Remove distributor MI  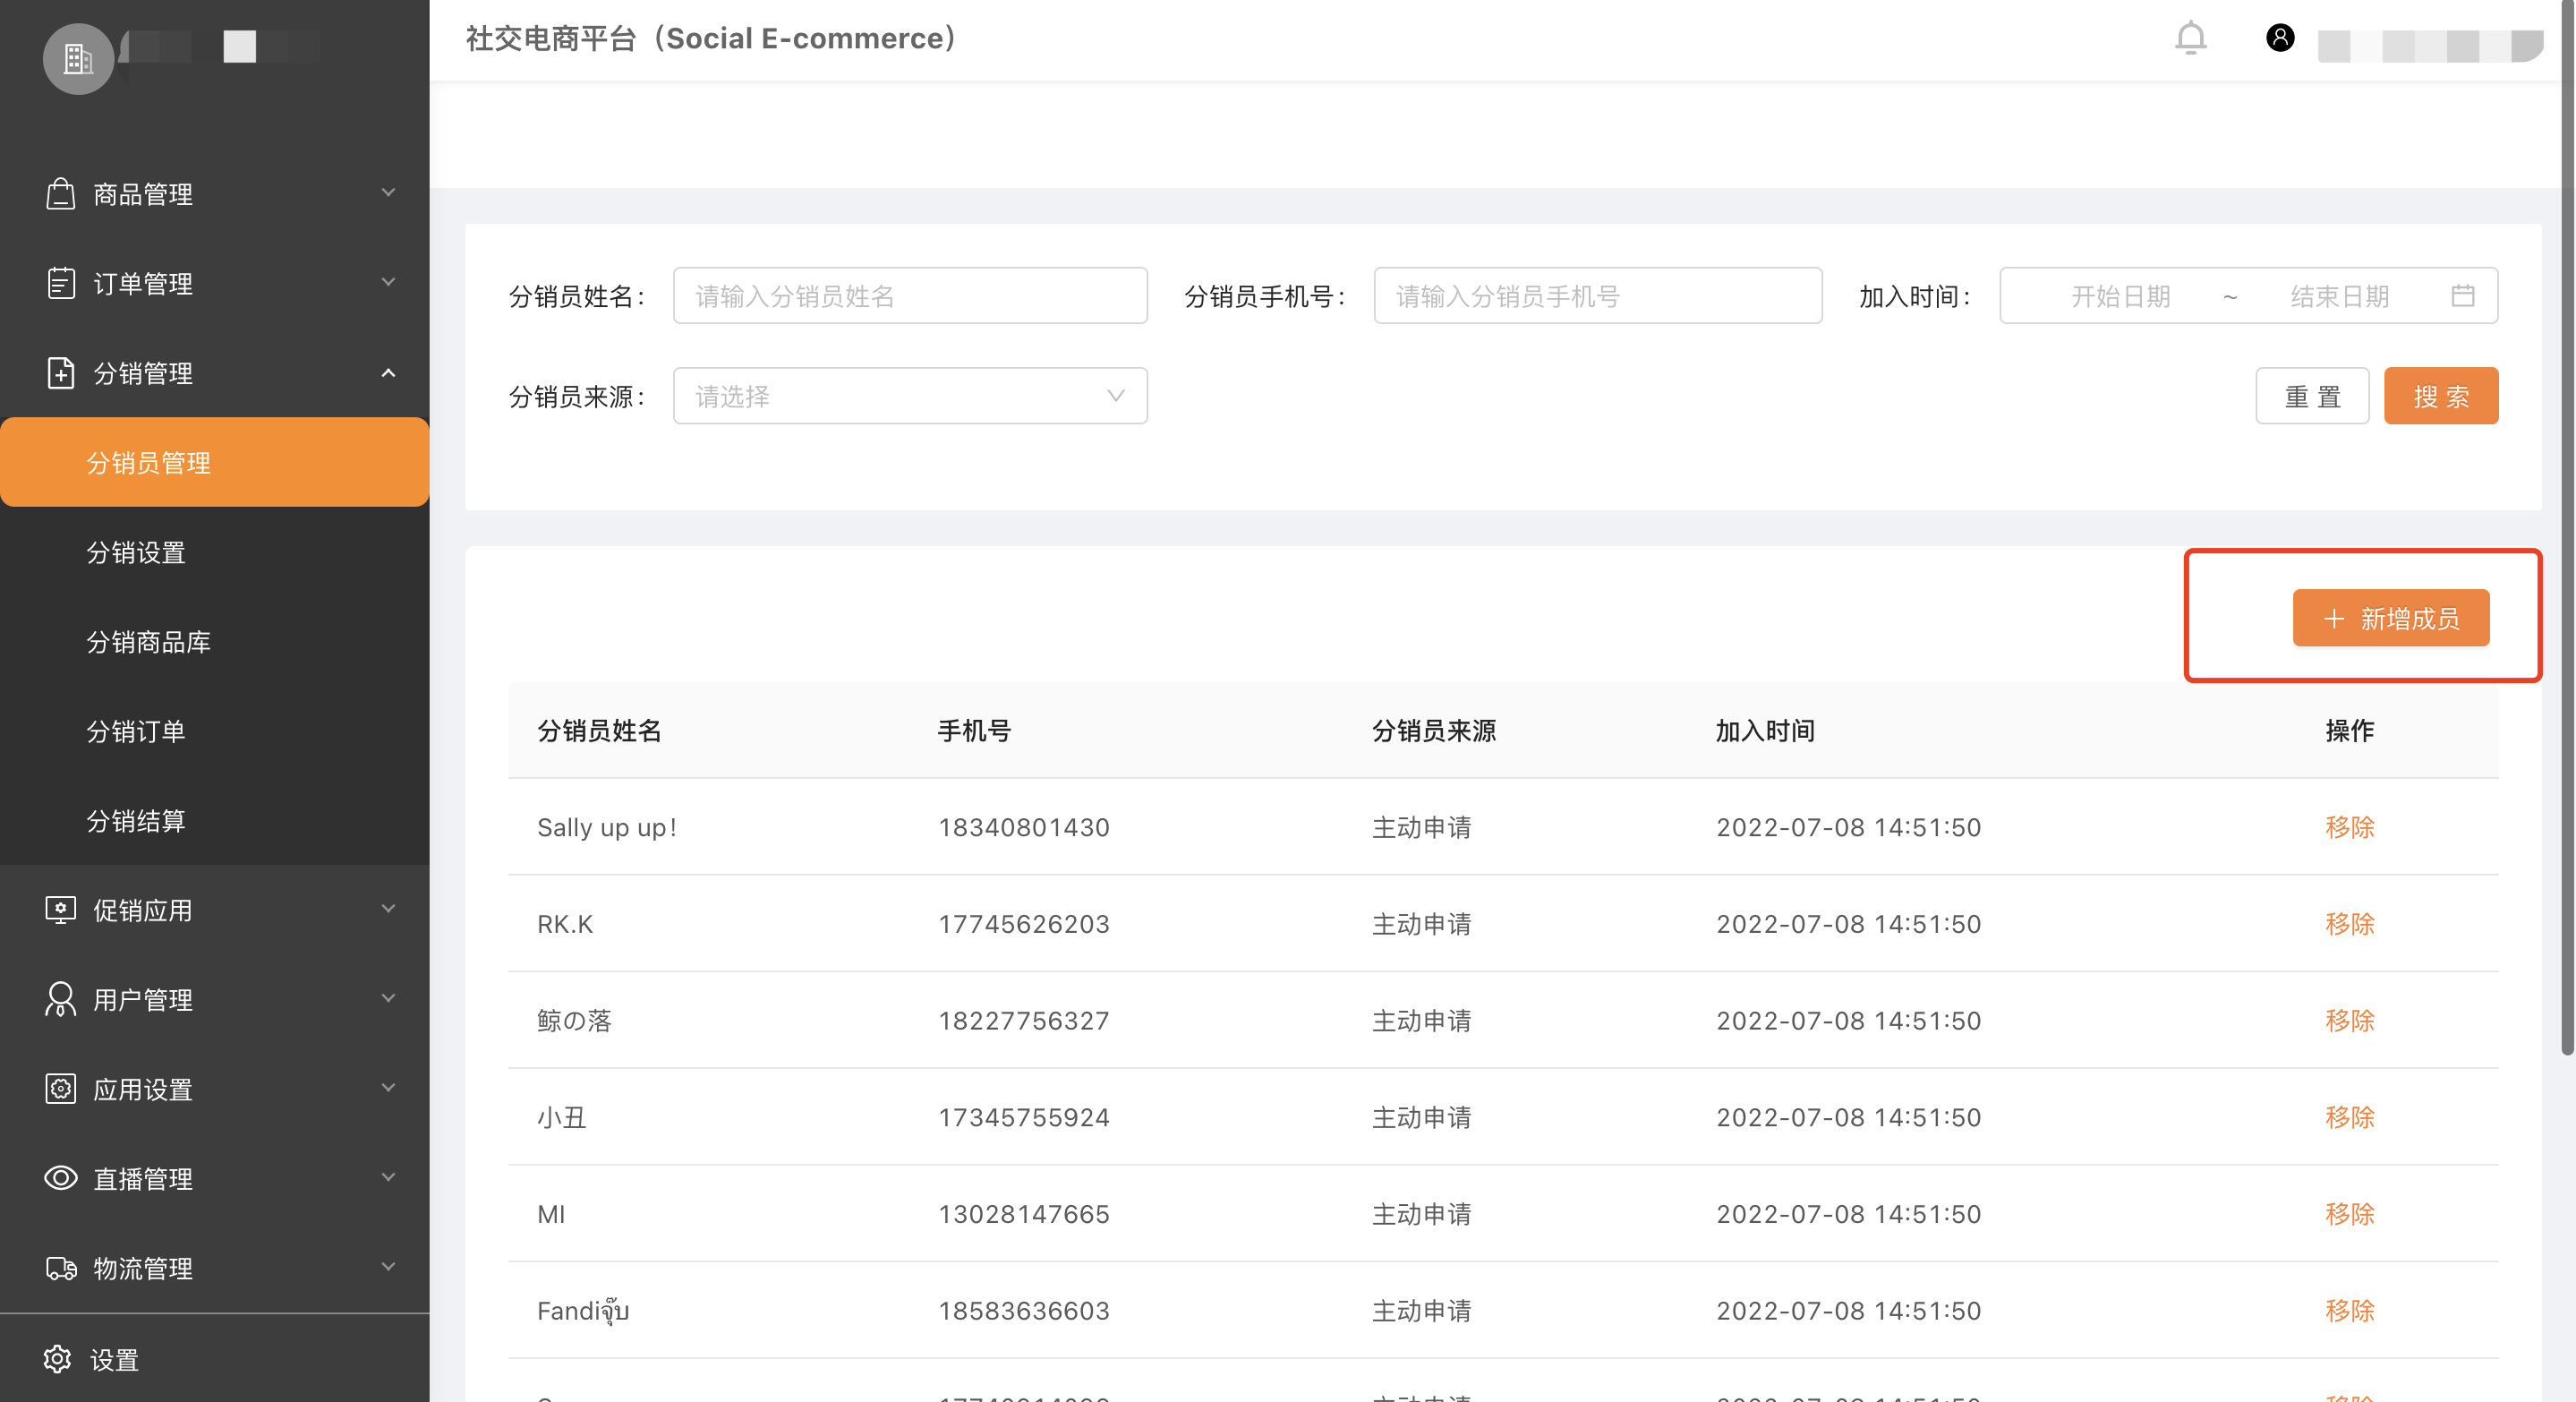coord(2349,1214)
